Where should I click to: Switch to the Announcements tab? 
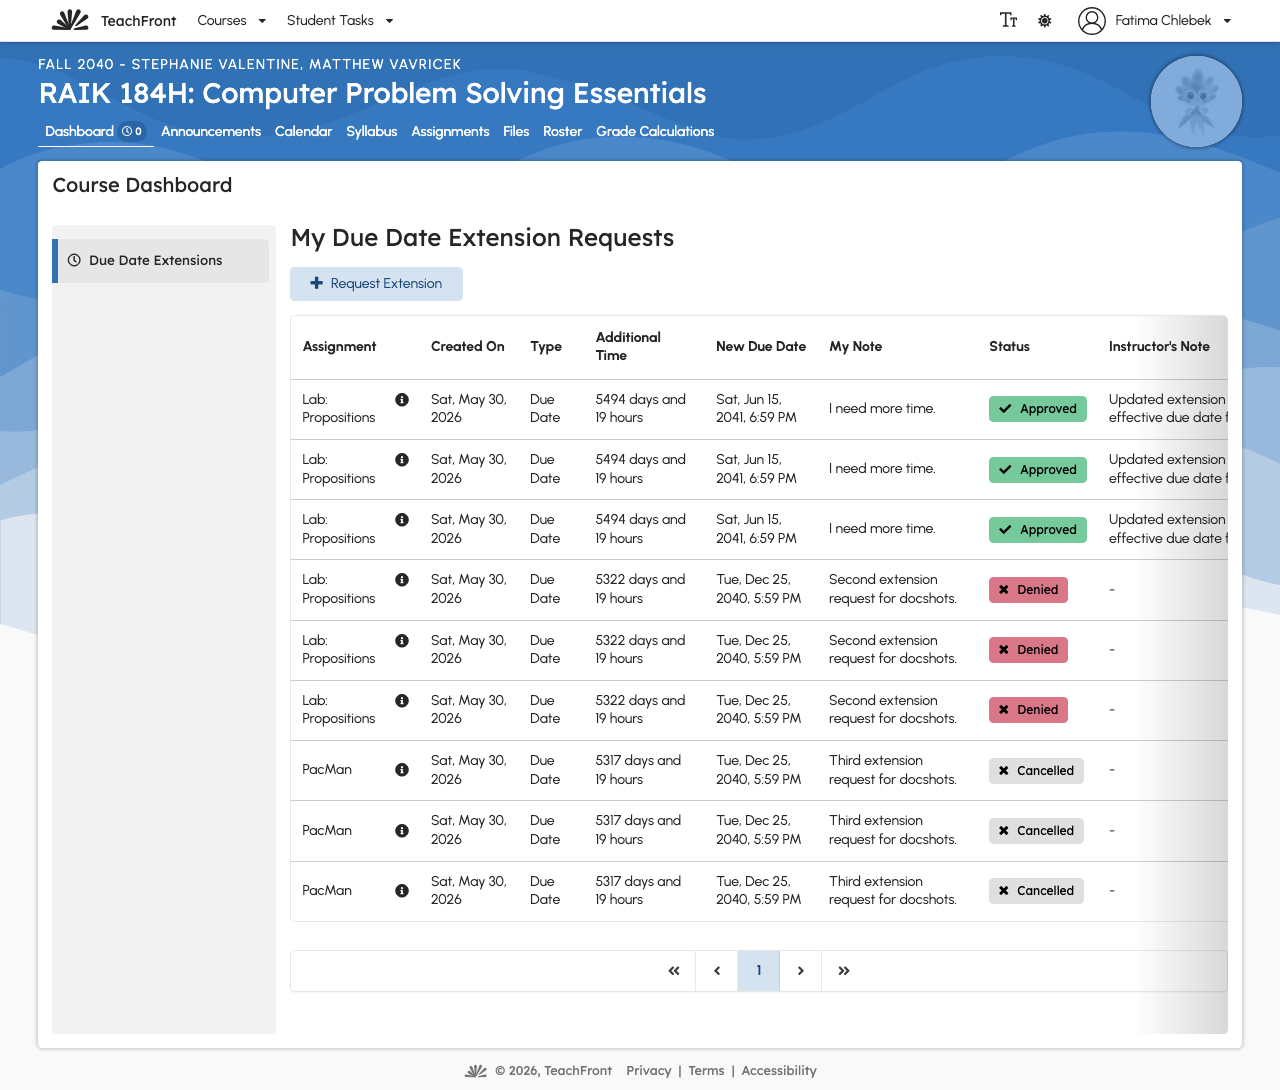point(211,131)
